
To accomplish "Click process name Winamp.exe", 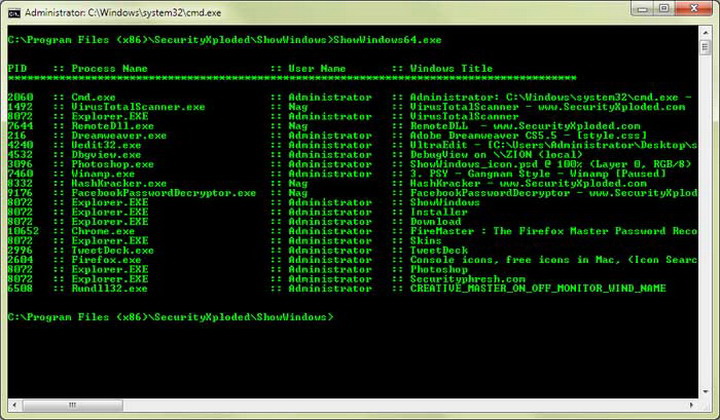I will click(x=103, y=174).
